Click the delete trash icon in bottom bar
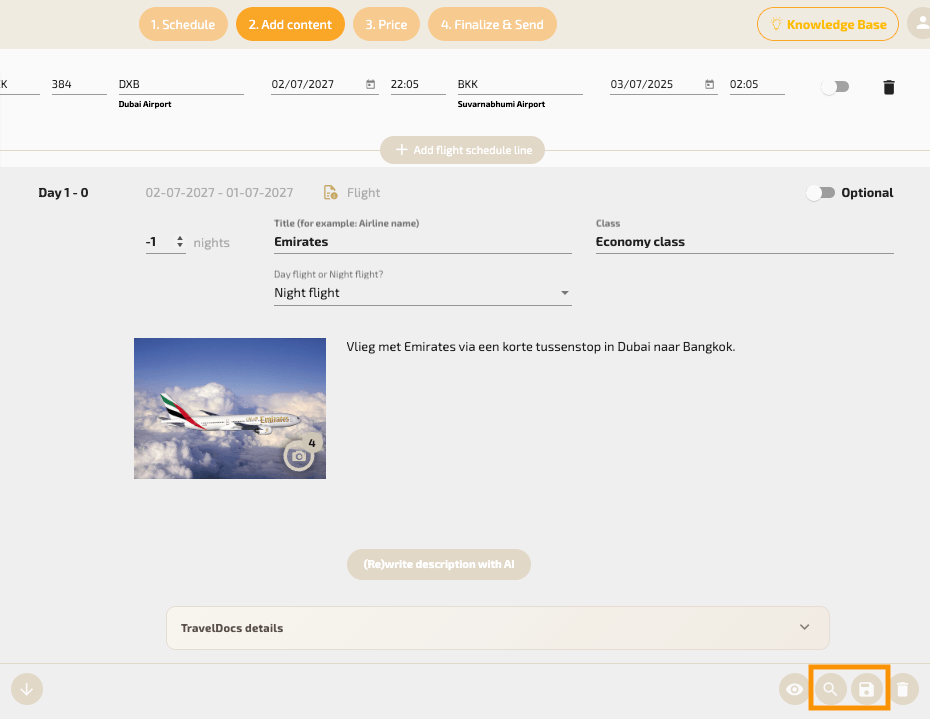Viewport: 930px width, 719px height. [903, 689]
